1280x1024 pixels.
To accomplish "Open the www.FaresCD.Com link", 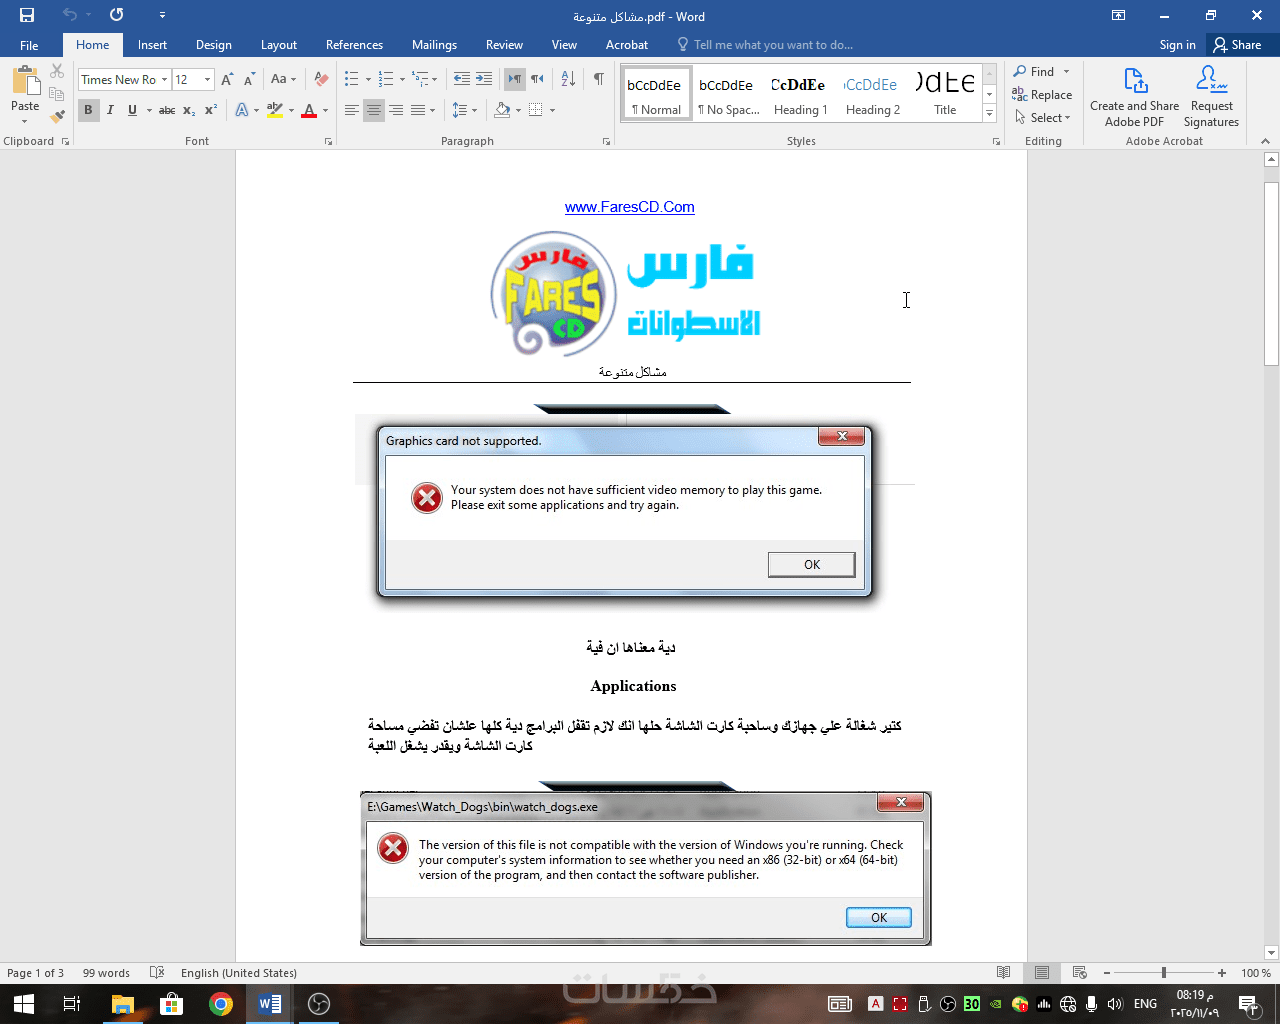I will coord(629,207).
